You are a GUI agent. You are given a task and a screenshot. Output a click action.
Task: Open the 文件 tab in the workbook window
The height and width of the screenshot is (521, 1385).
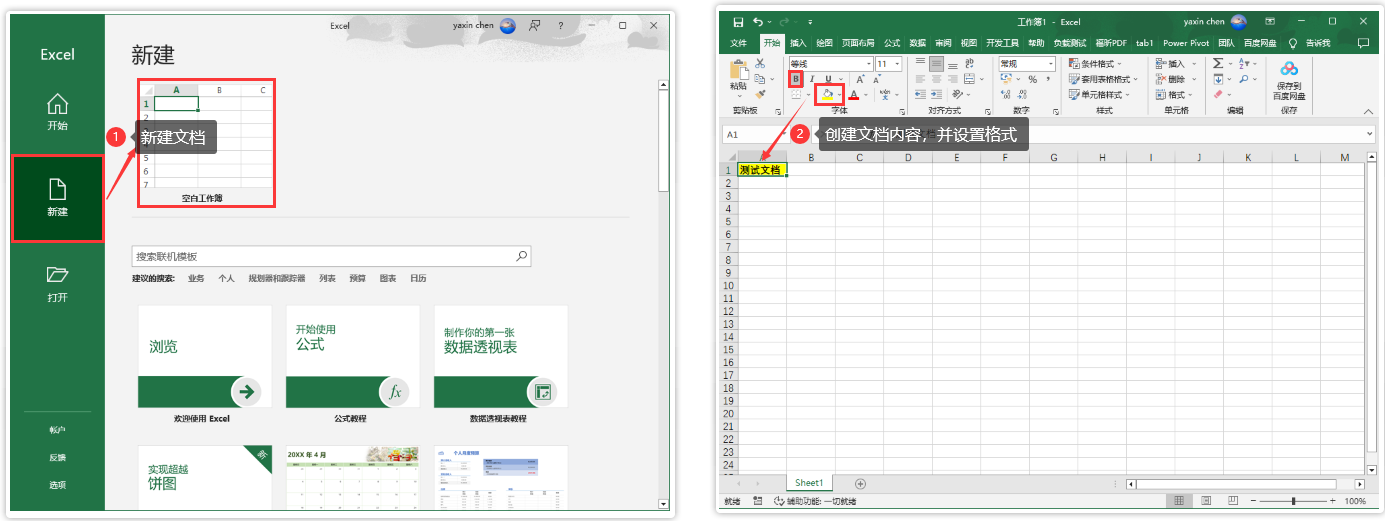tap(738, 43)
